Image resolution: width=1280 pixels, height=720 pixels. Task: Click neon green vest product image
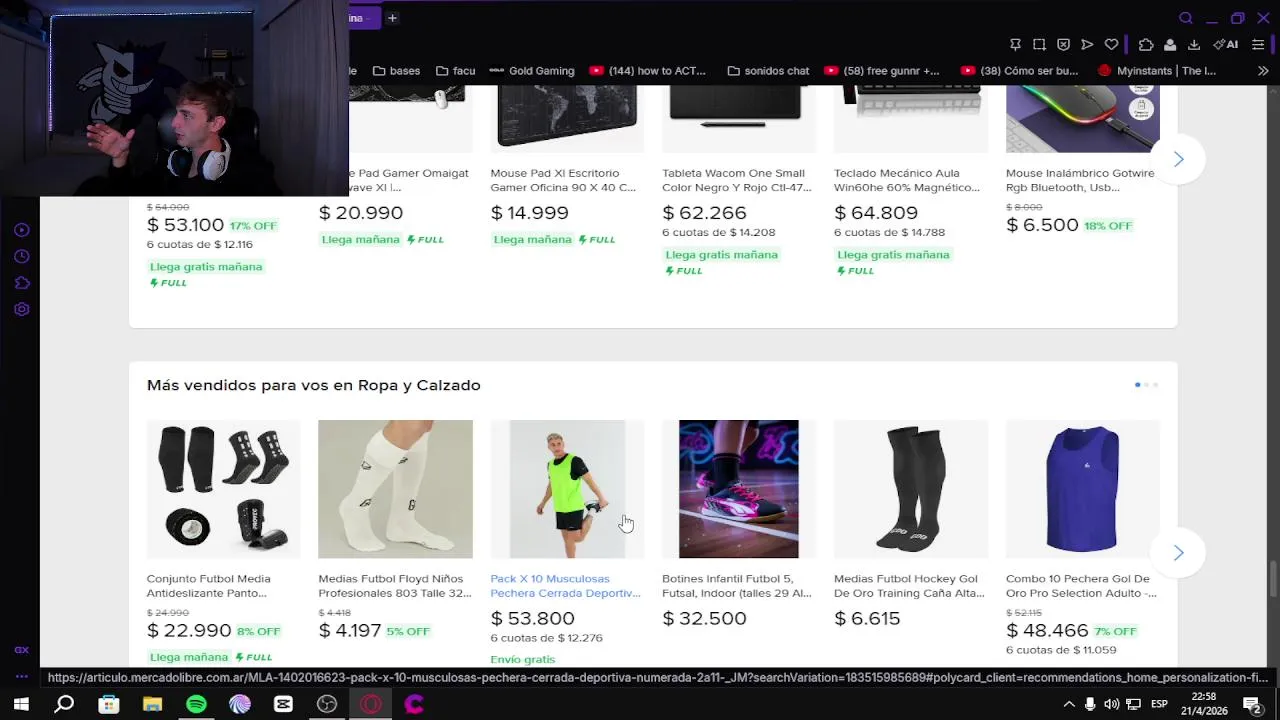pyautogui.click(x=567, y=489)
